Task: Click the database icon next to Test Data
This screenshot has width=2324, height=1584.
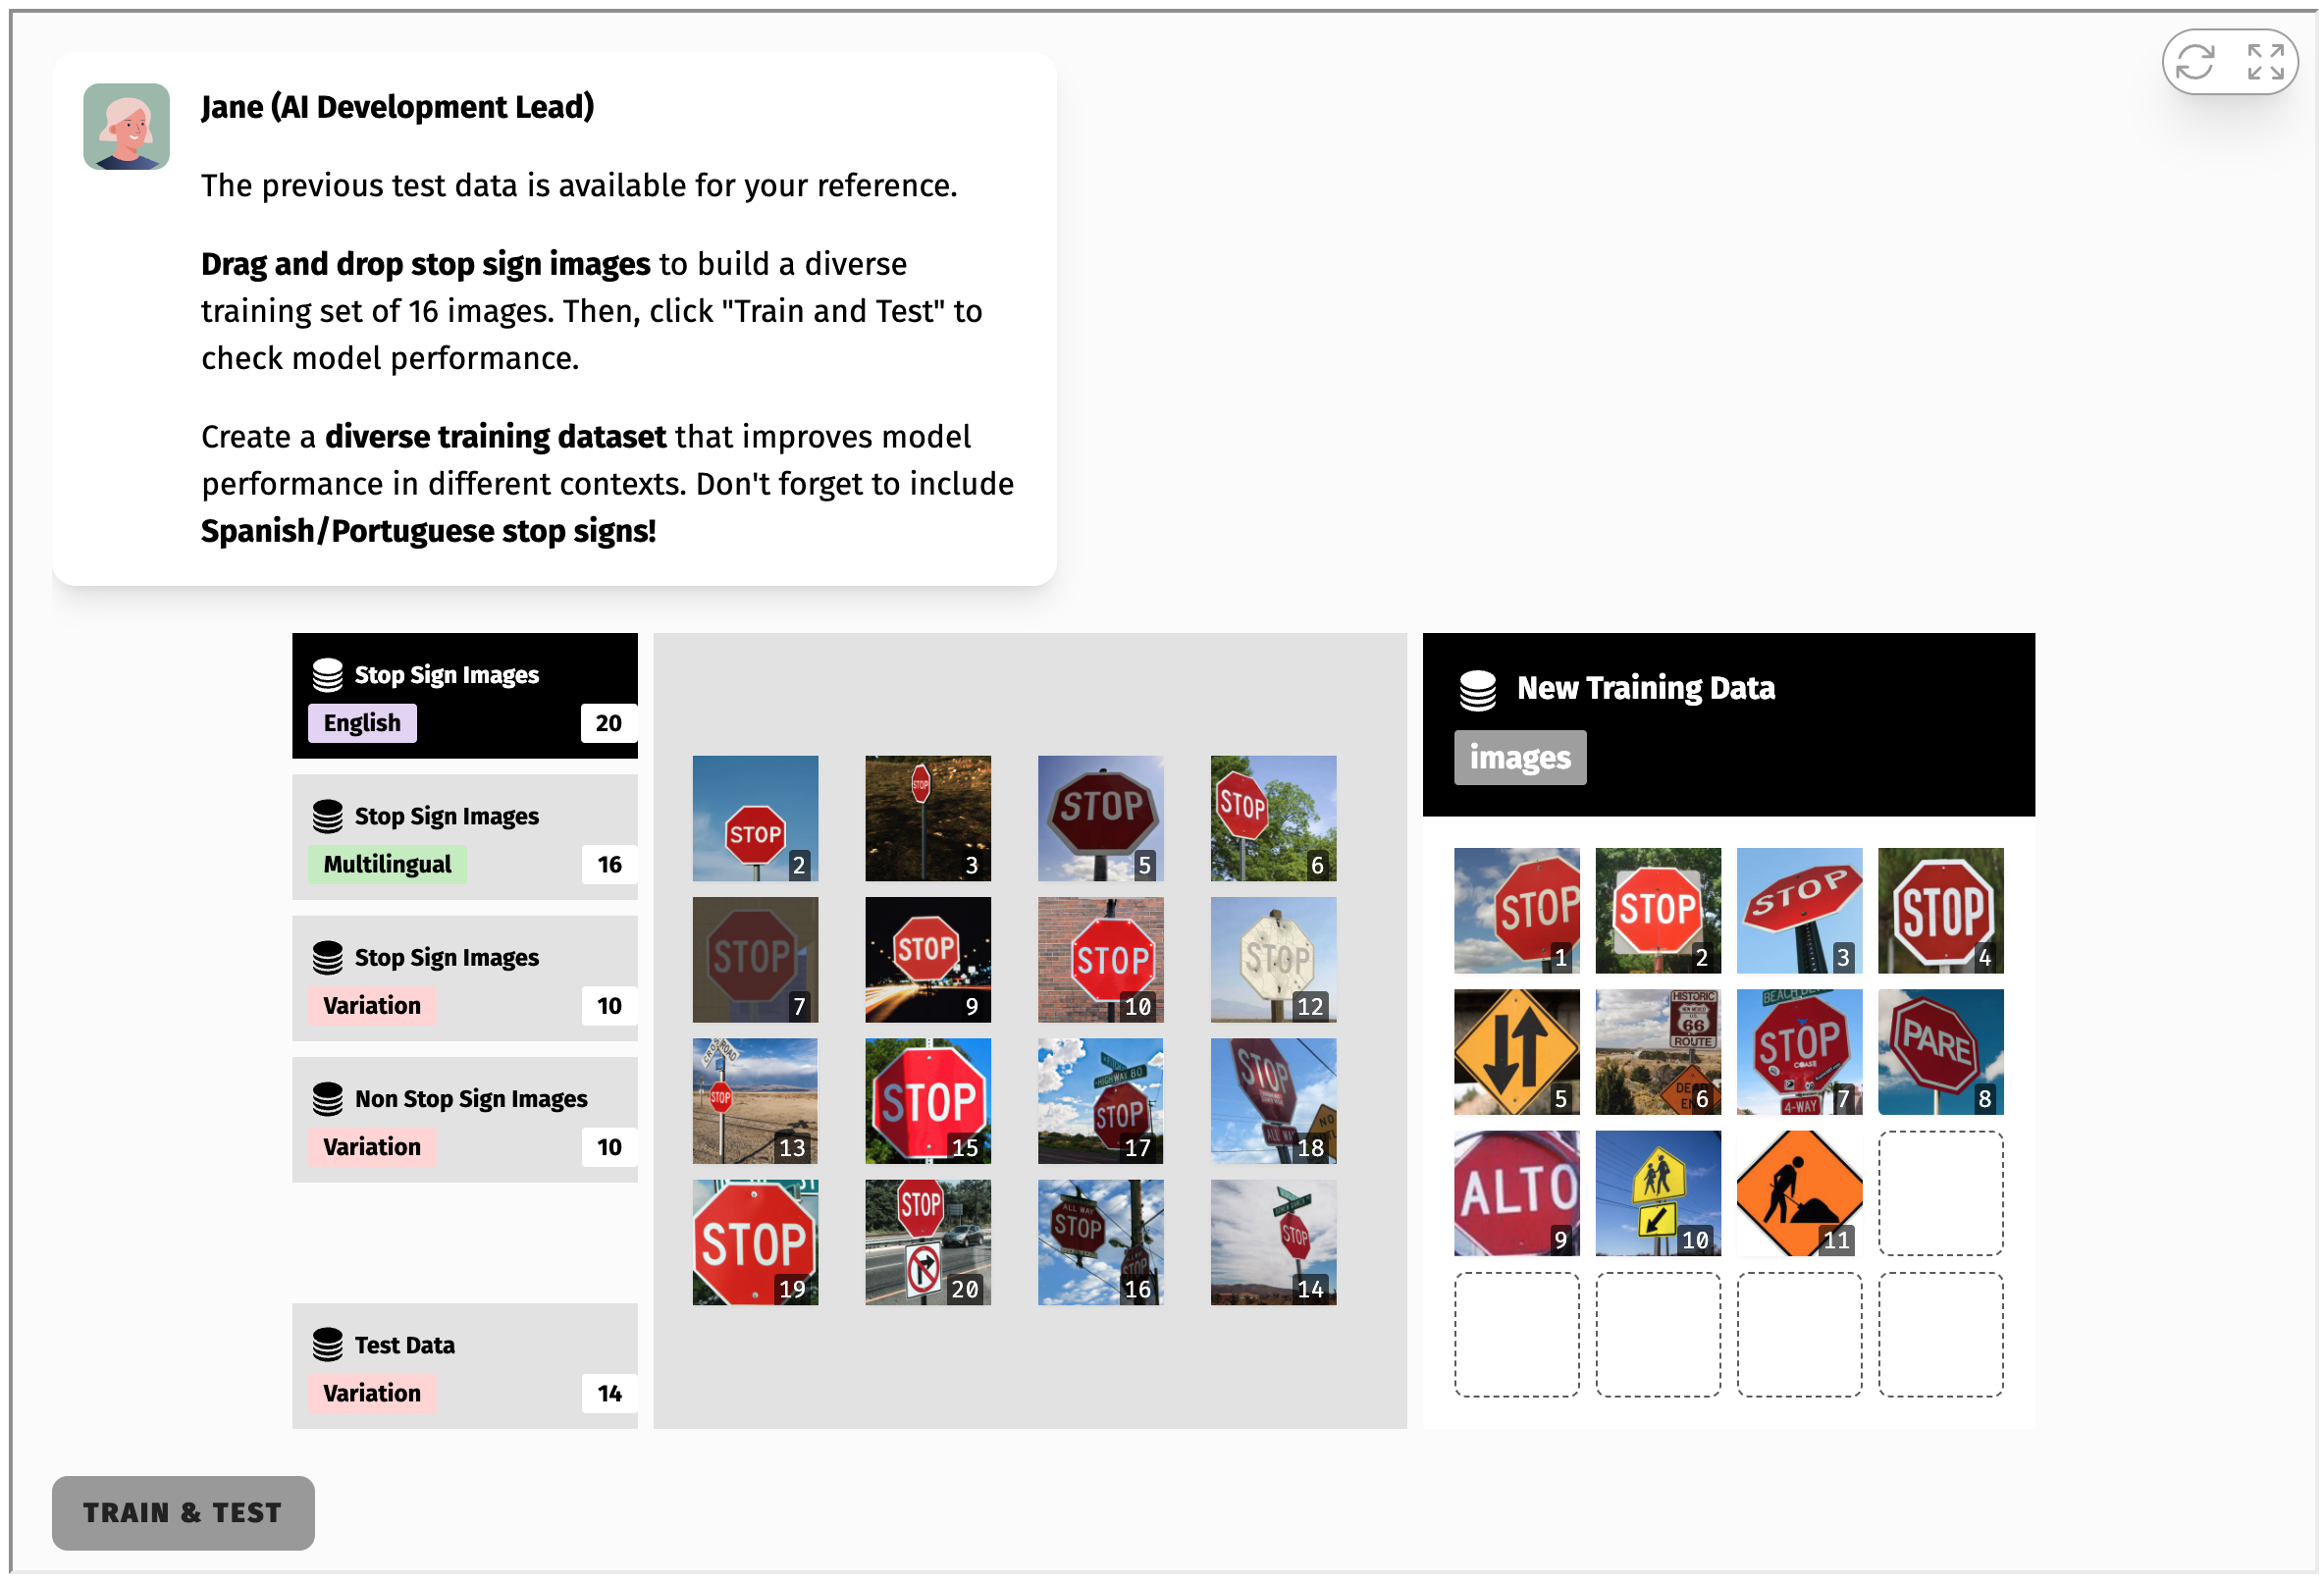Action: click(327, 1345)
